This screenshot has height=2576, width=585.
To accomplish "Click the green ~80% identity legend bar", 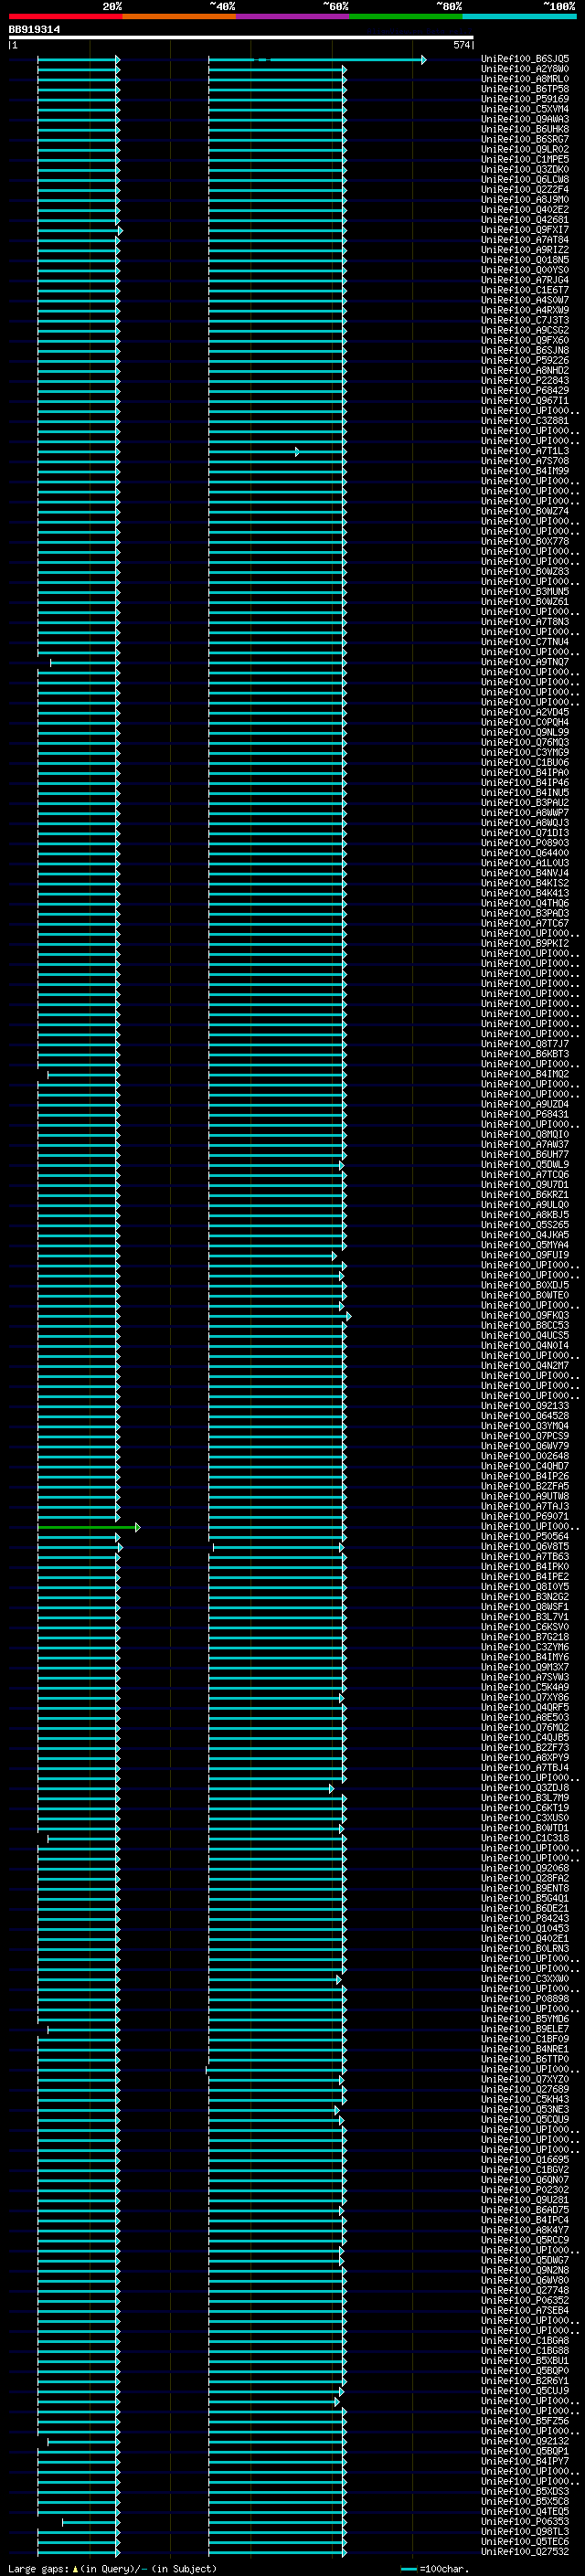I will pos(406,16).
